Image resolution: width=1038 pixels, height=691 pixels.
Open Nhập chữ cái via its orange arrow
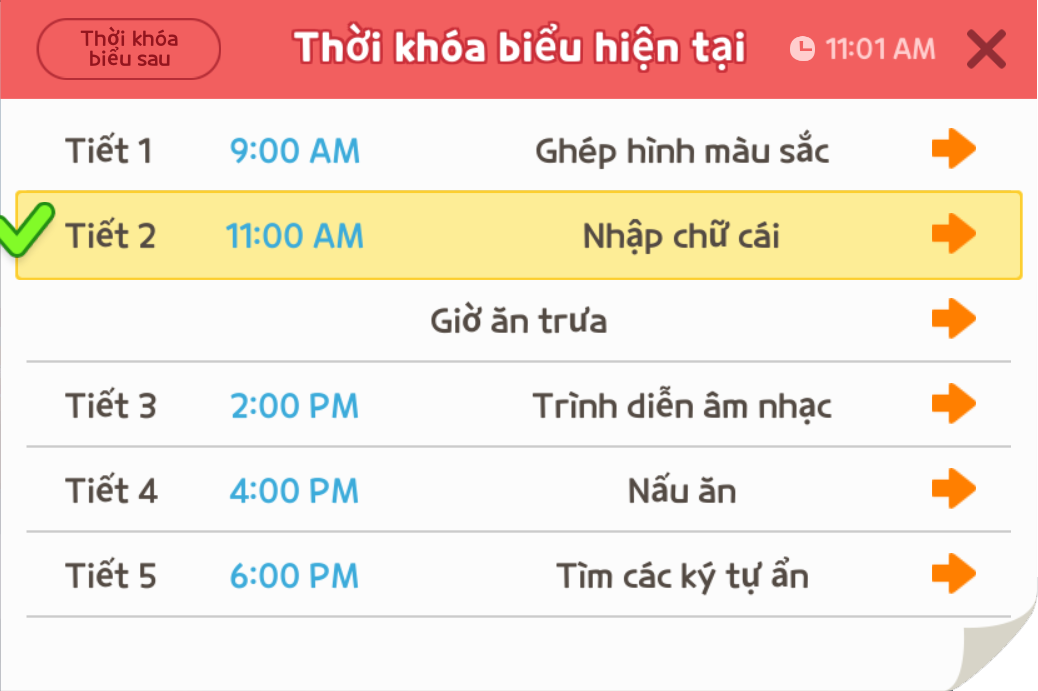point(953,234)
